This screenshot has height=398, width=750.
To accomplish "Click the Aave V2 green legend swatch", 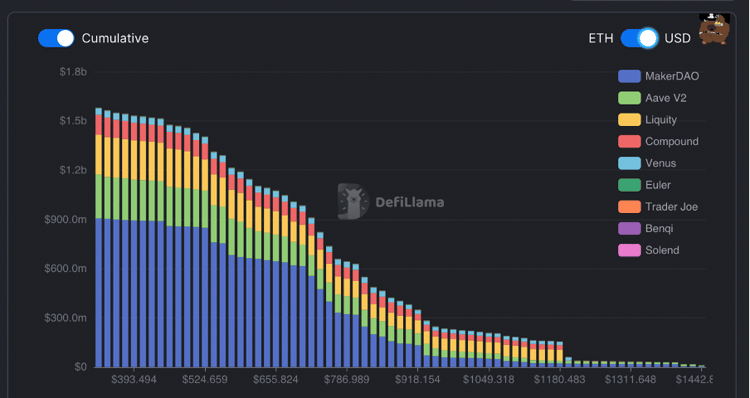I will (629, 98).
